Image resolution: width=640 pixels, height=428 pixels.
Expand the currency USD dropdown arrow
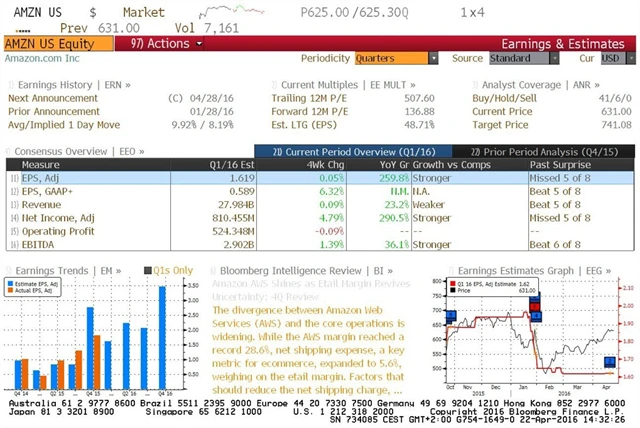point(631,58)
